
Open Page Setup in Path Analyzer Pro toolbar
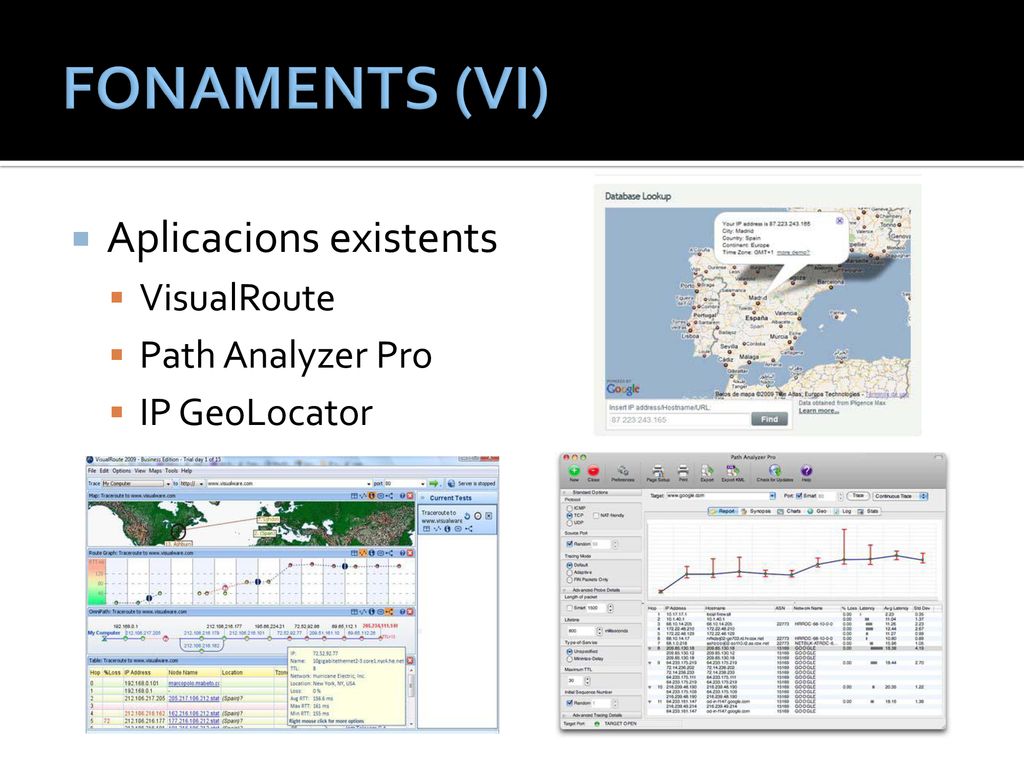tap(658, 471)
